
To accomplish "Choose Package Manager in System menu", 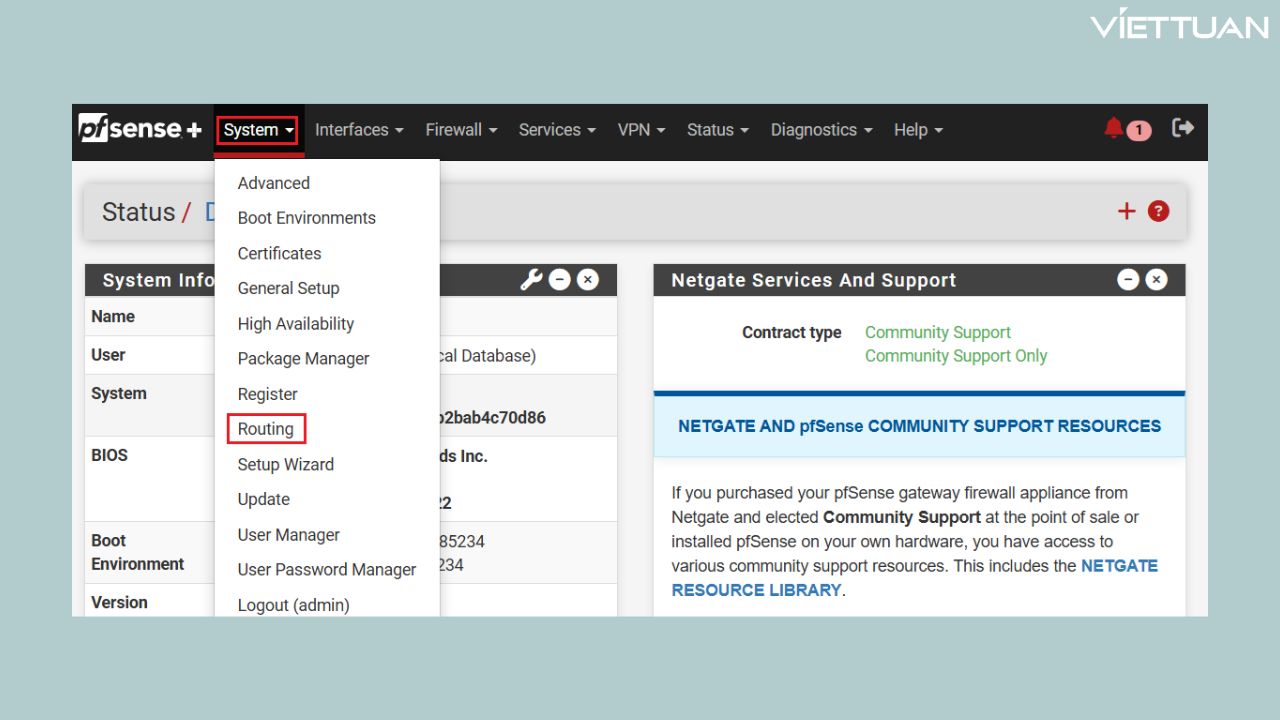I will 303,359.
